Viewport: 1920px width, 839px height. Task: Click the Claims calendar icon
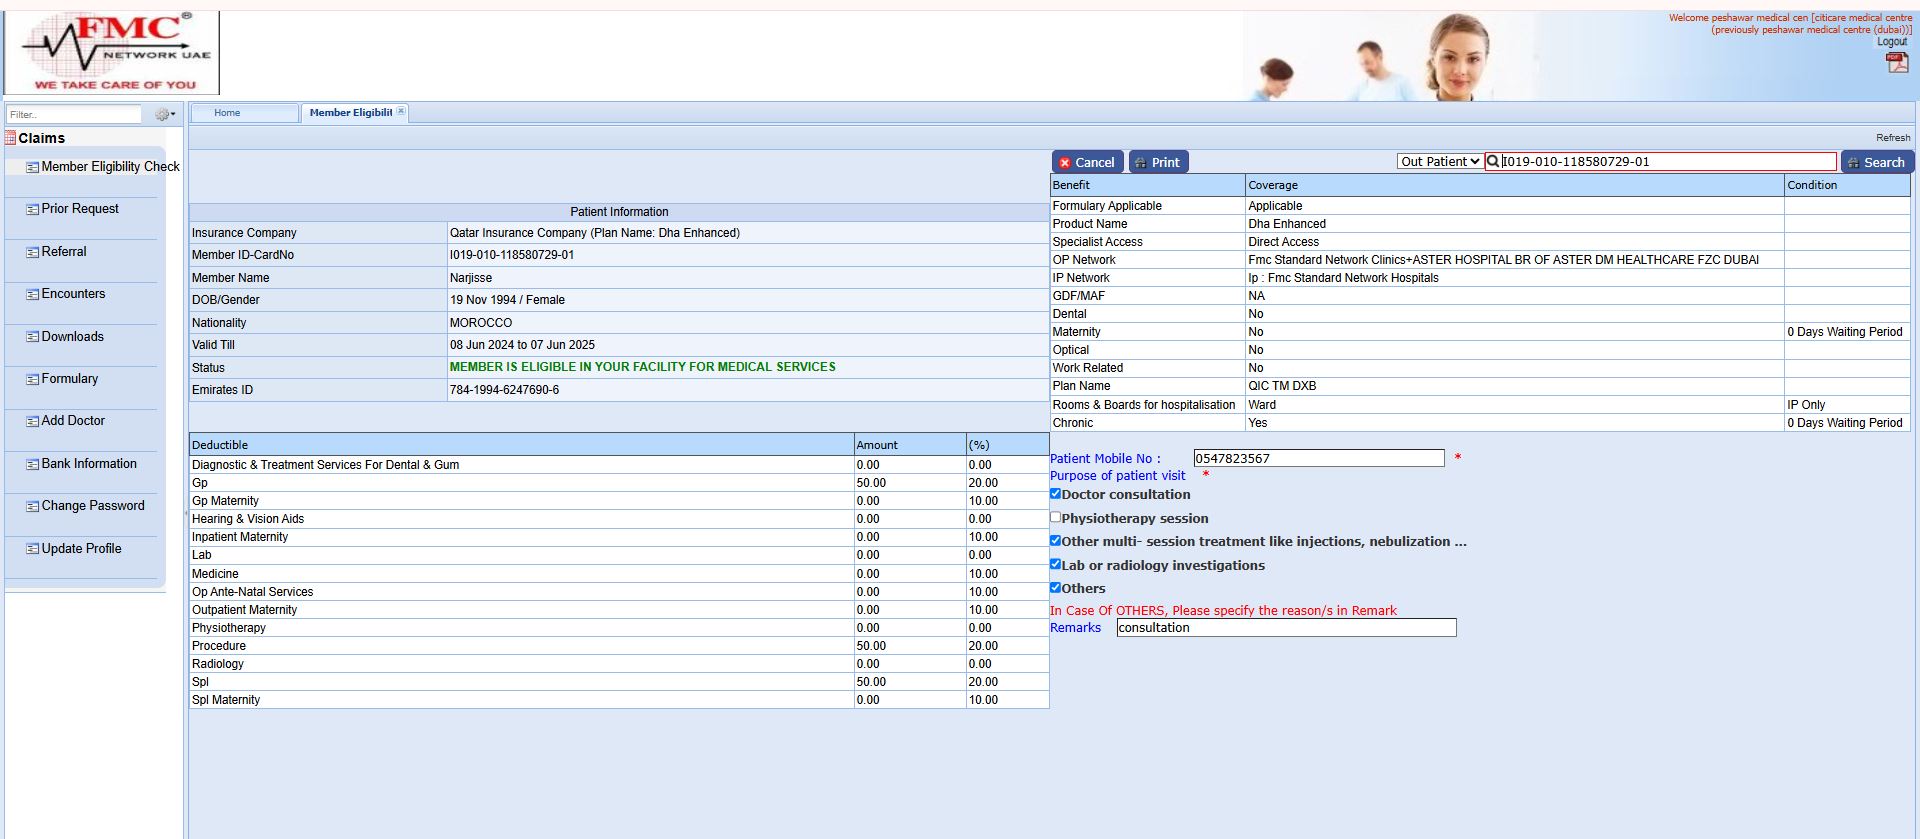[10, 138]
